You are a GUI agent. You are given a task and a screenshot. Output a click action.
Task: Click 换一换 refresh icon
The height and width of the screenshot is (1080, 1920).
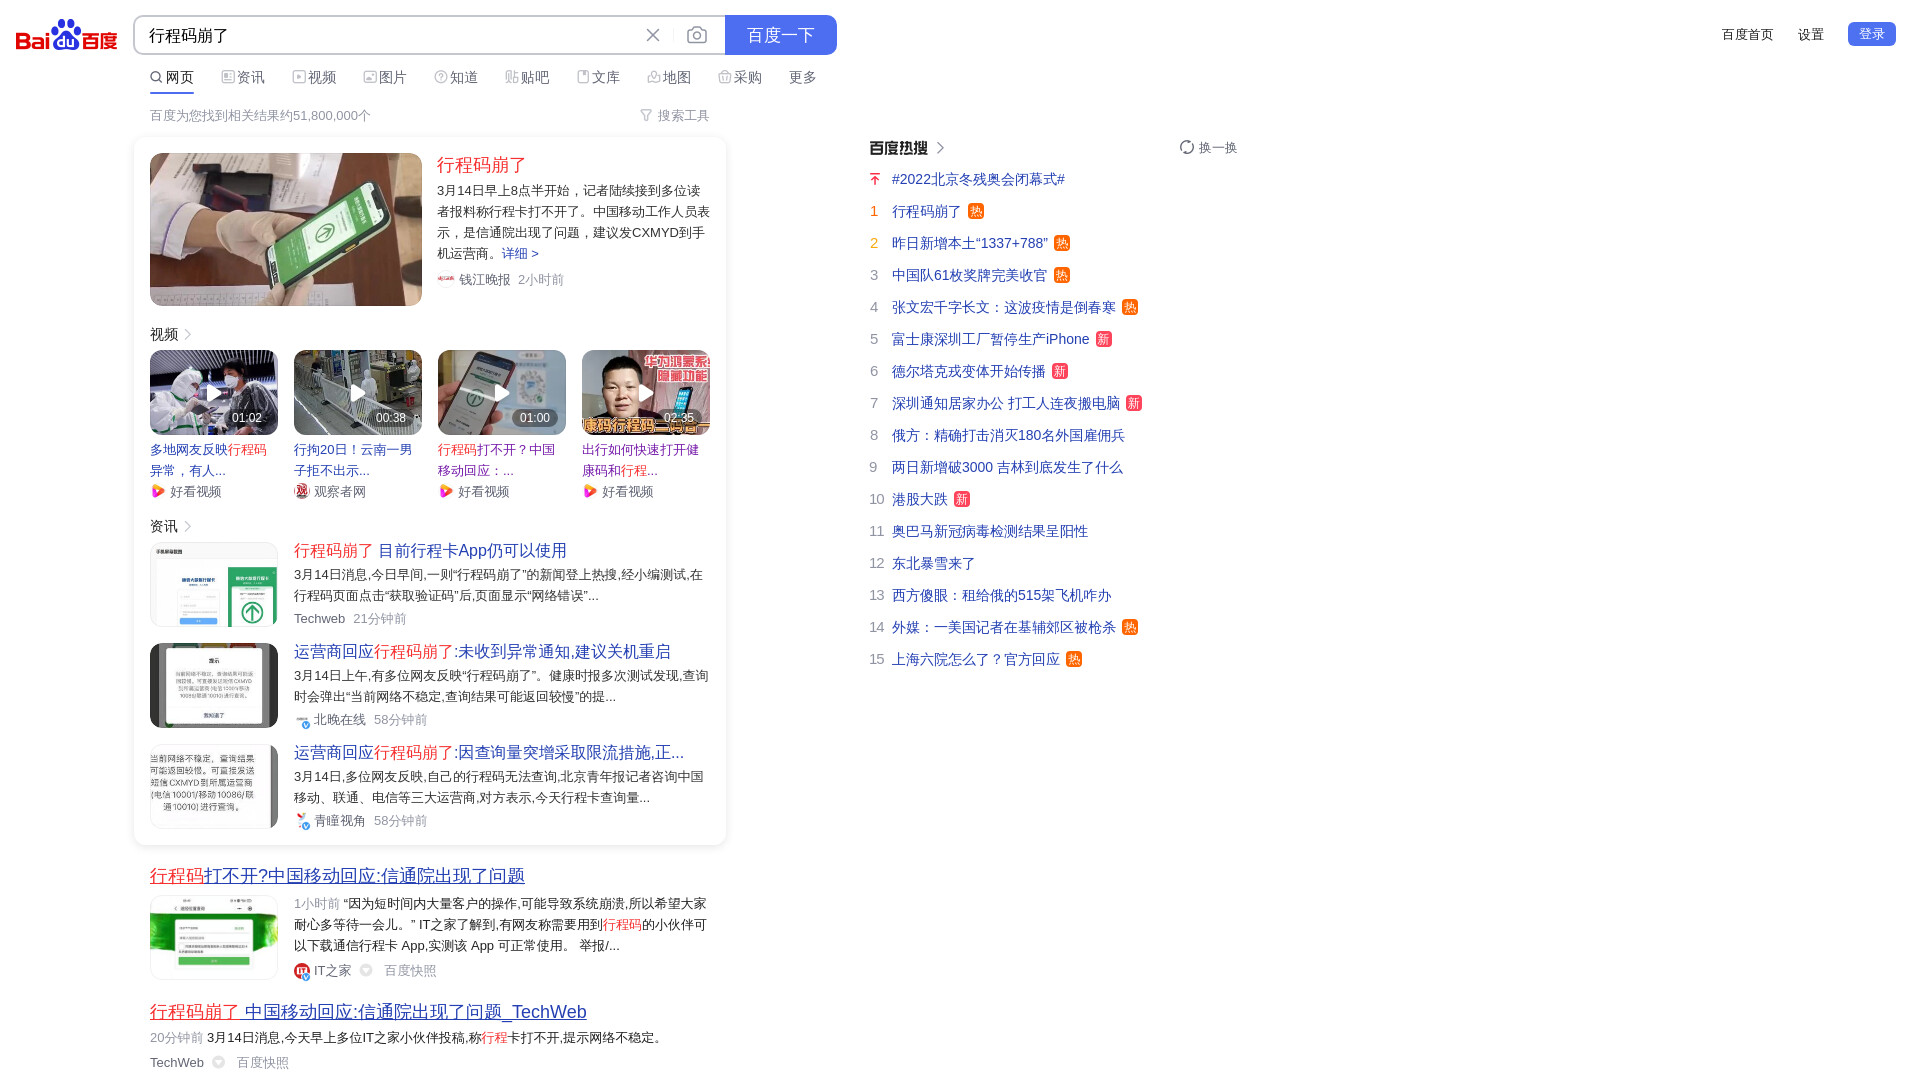pos(1187,147)
